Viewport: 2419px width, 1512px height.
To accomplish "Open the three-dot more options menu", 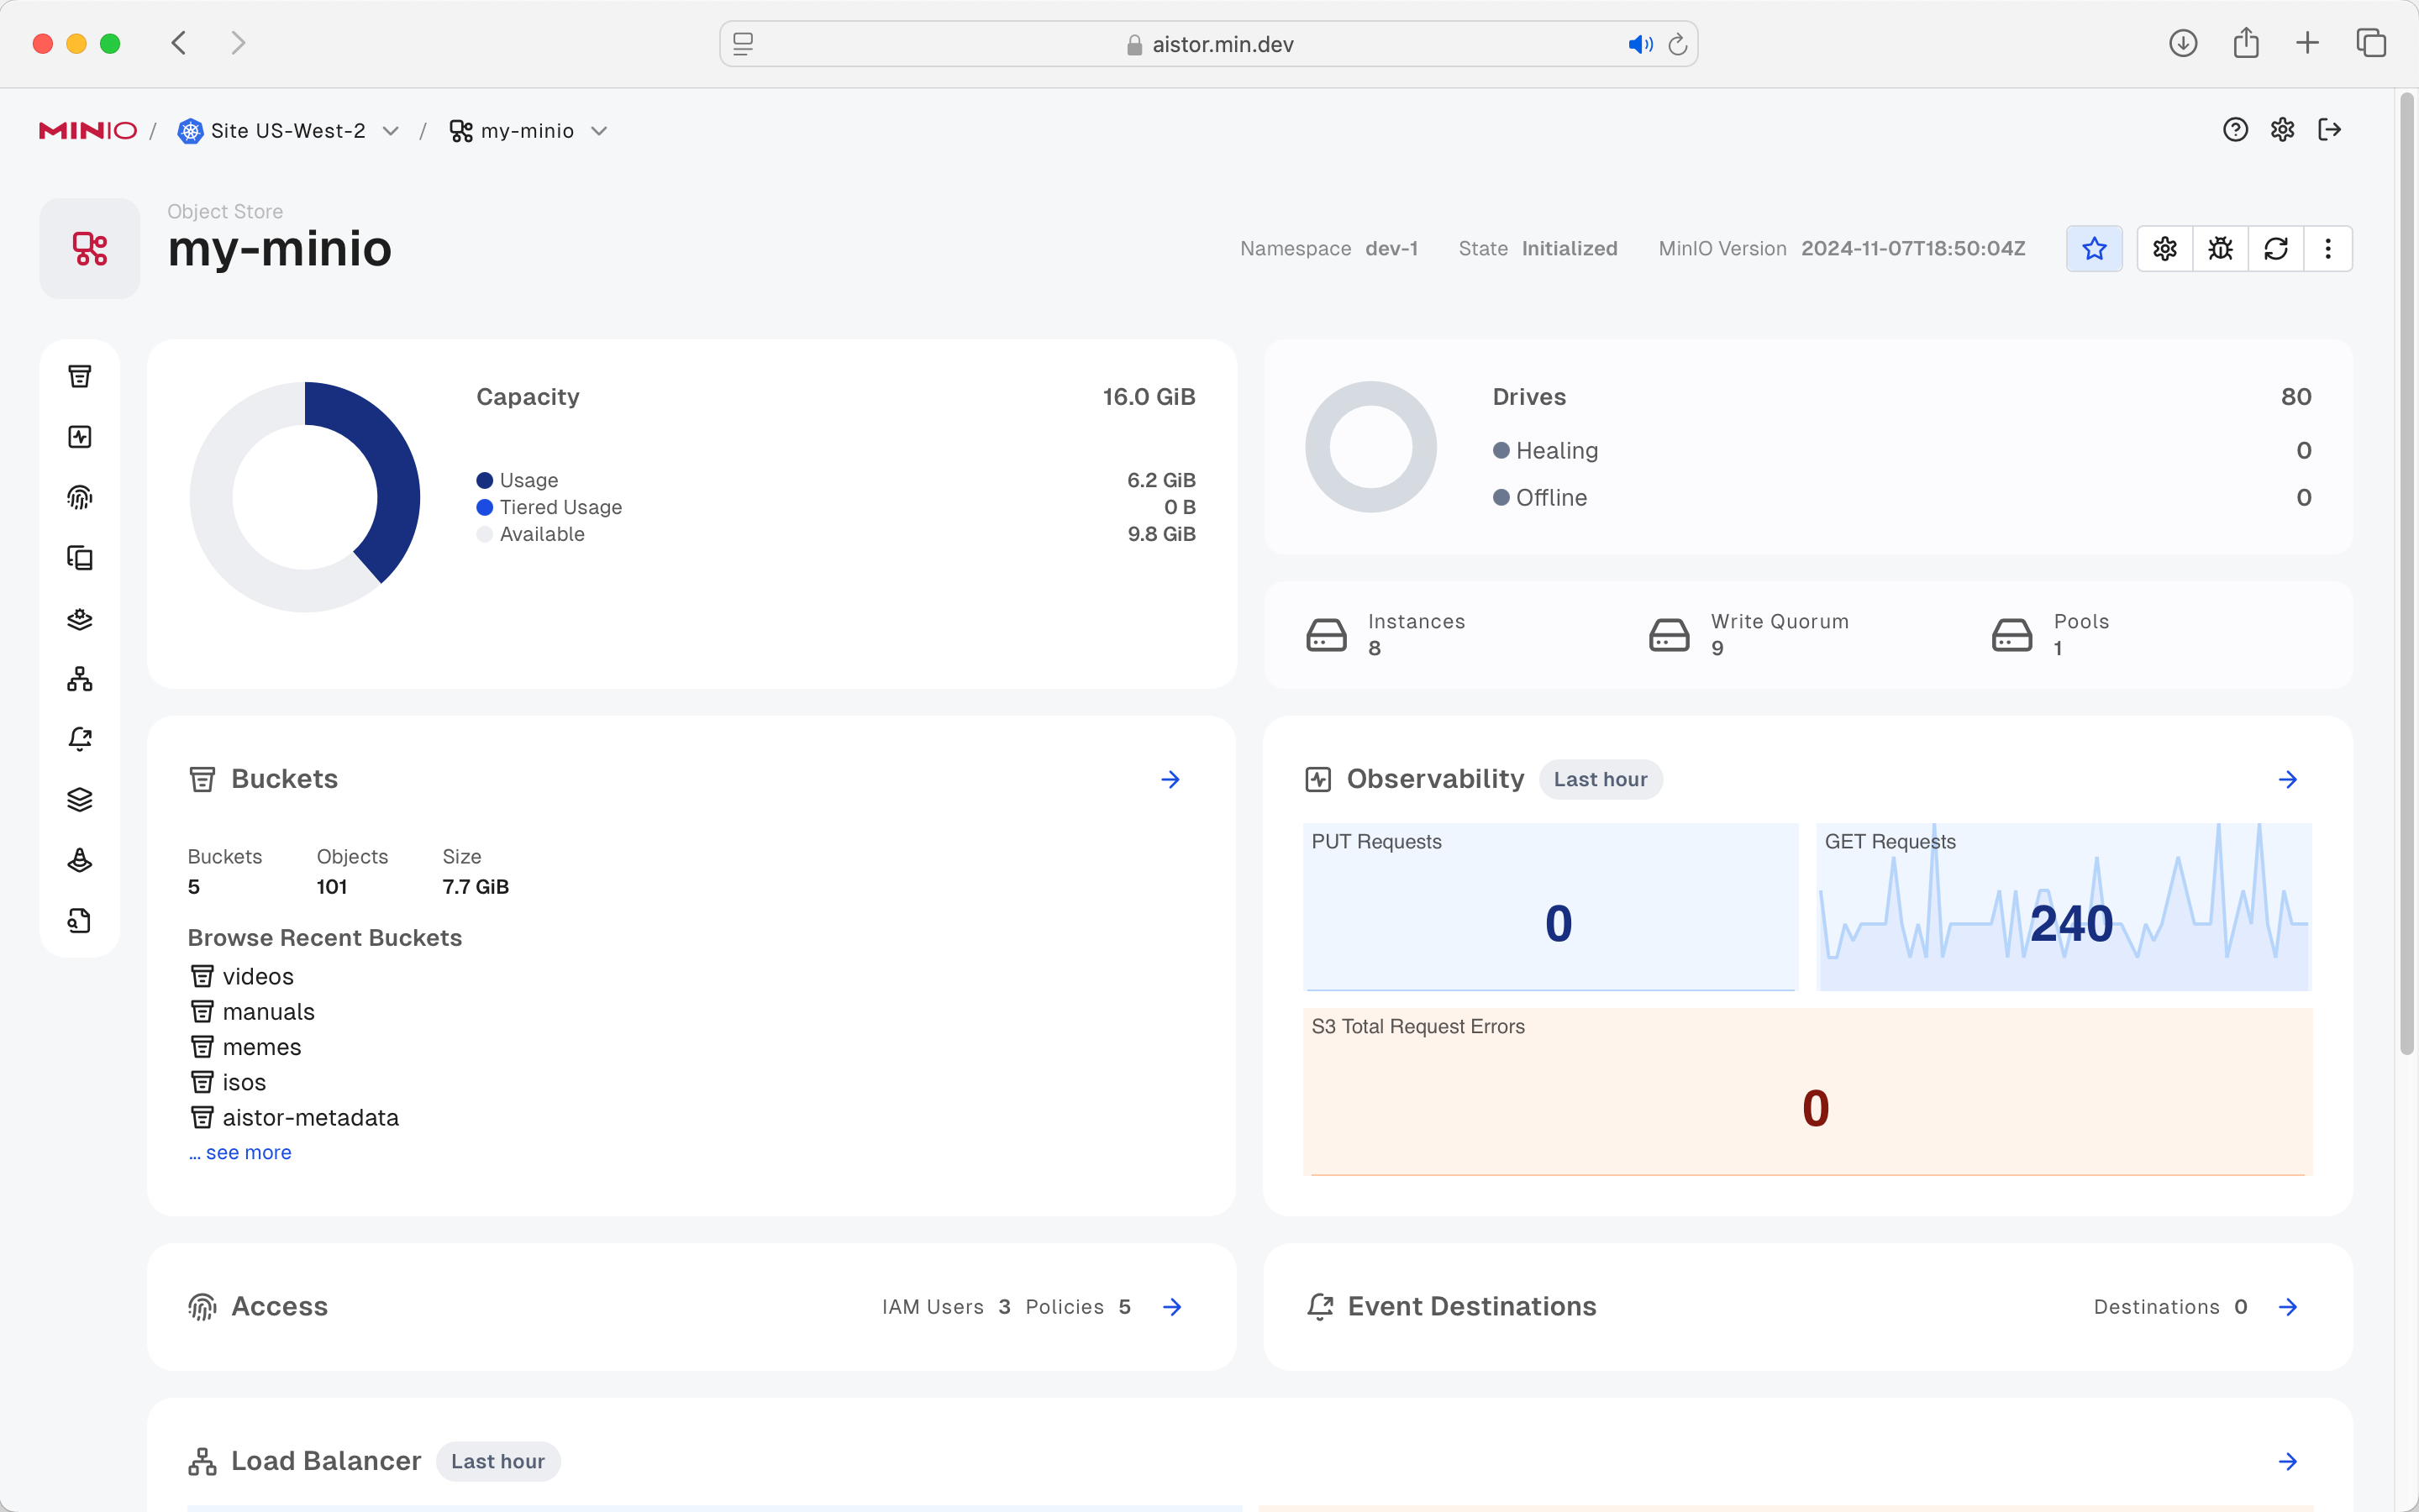I will point(2328,248).
